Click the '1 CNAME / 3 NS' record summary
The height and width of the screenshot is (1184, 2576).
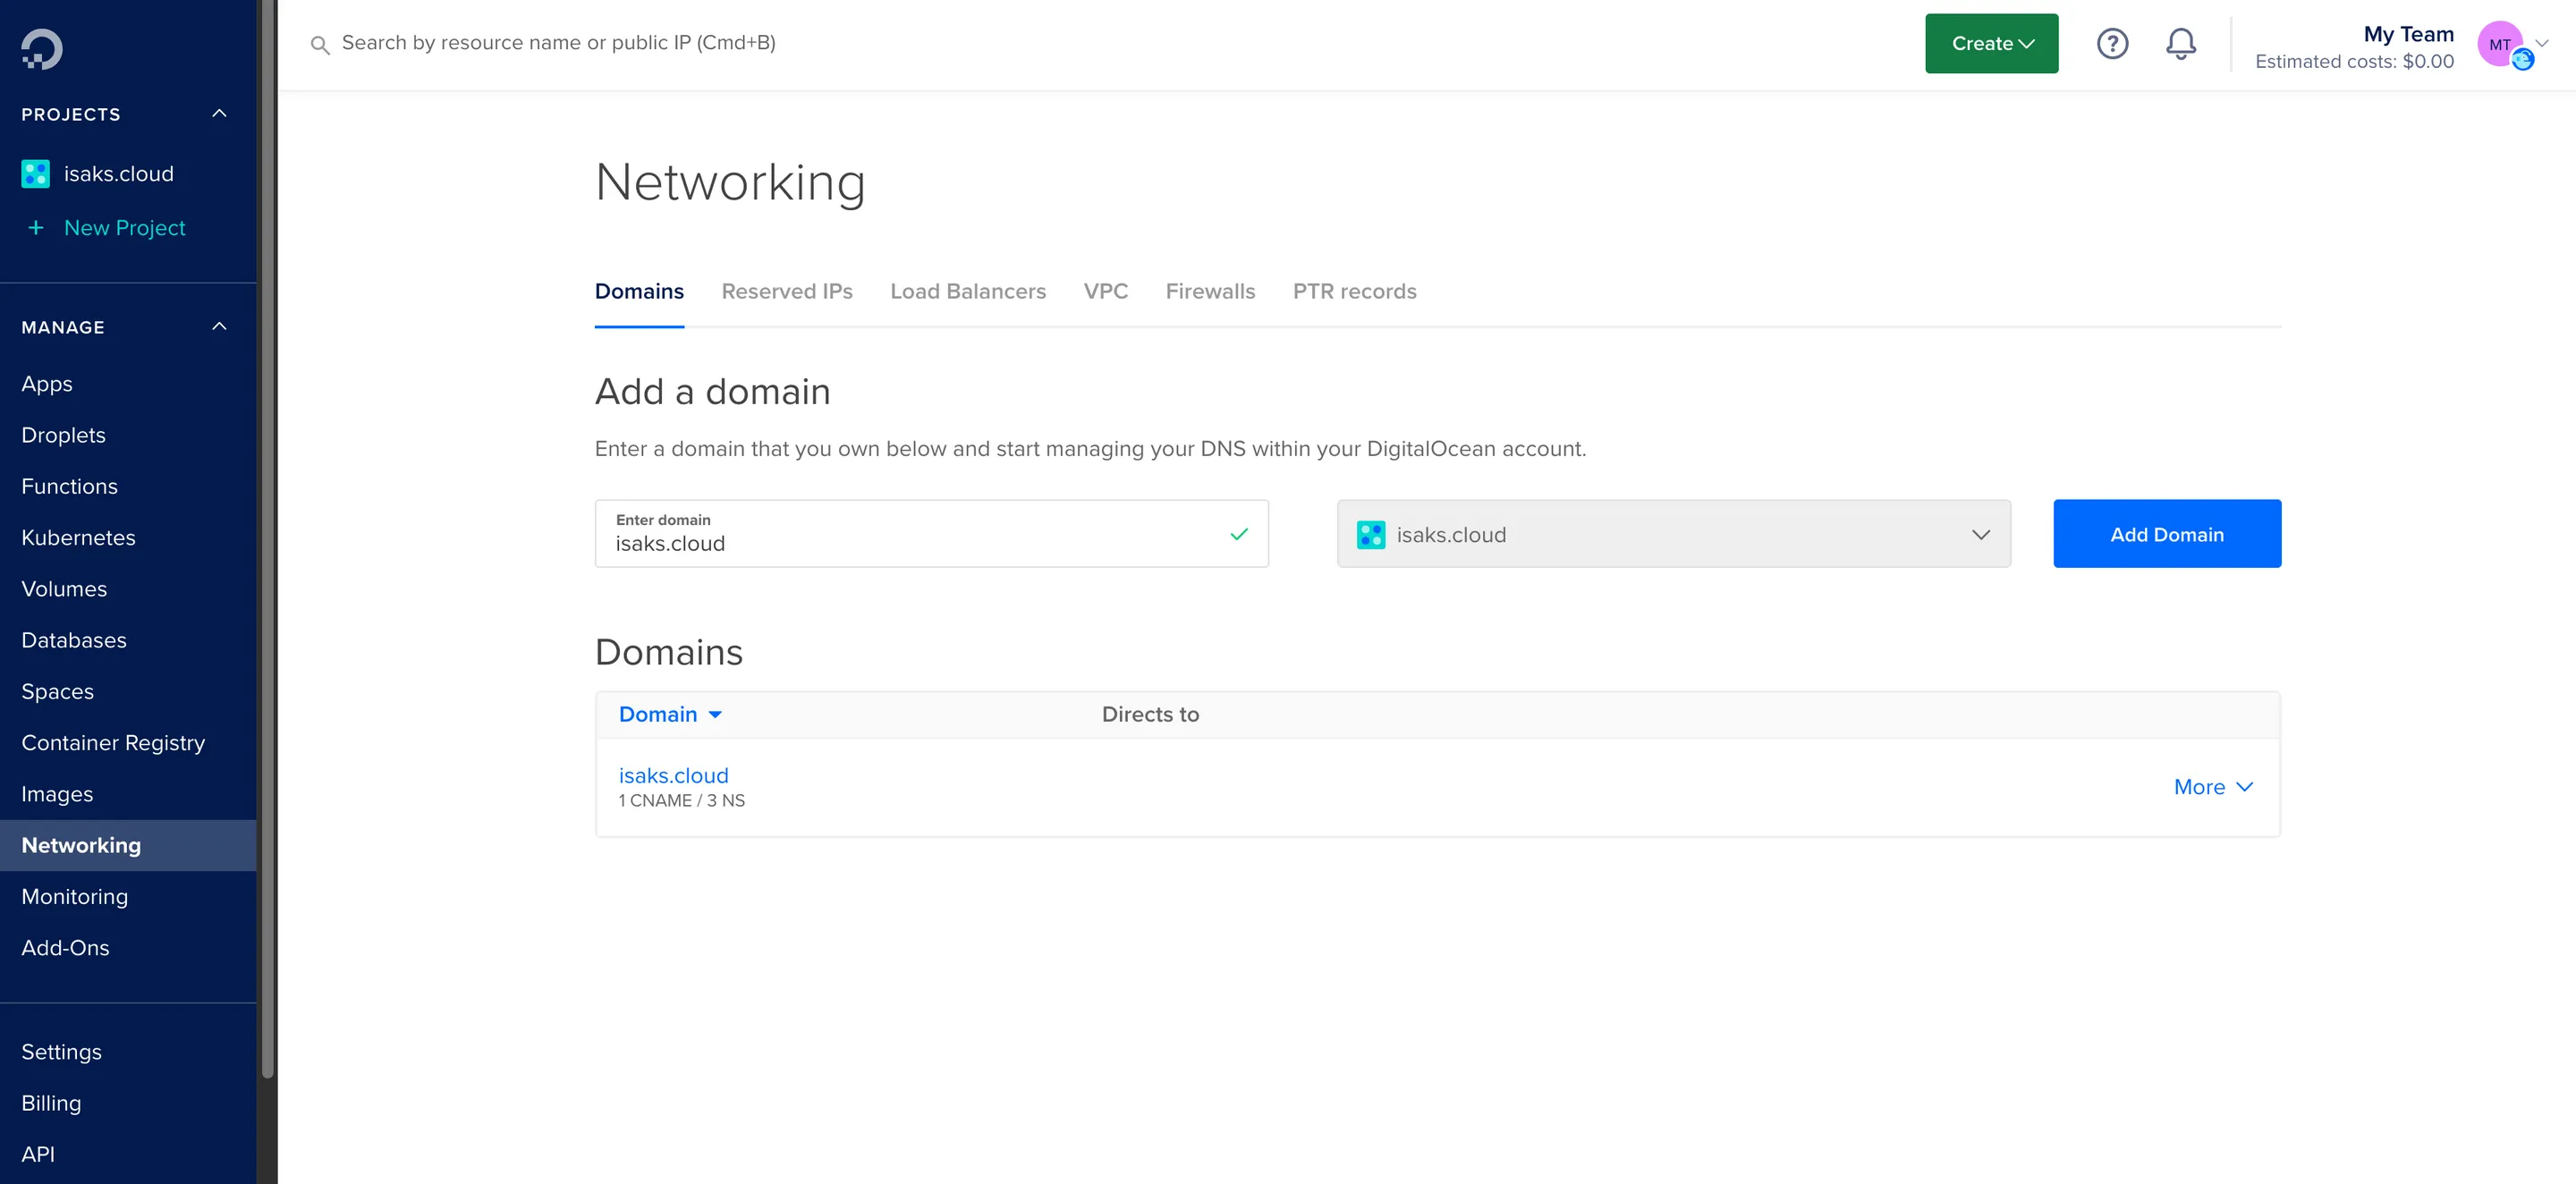coord(681,801)
